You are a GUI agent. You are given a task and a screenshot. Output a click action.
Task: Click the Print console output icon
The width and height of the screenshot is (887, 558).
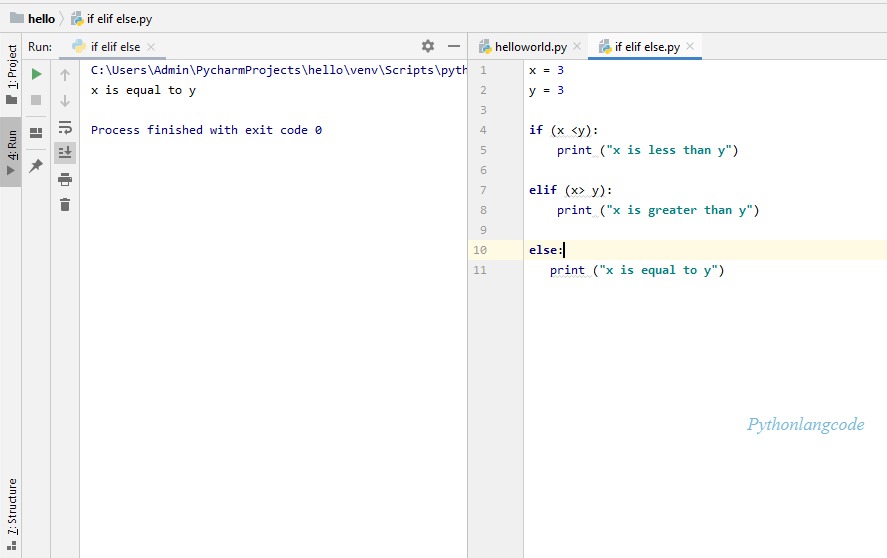(x=65, y=179)
